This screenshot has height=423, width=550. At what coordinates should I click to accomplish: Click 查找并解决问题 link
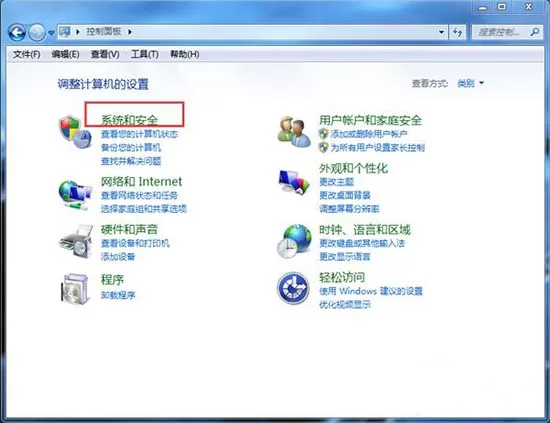131,161
